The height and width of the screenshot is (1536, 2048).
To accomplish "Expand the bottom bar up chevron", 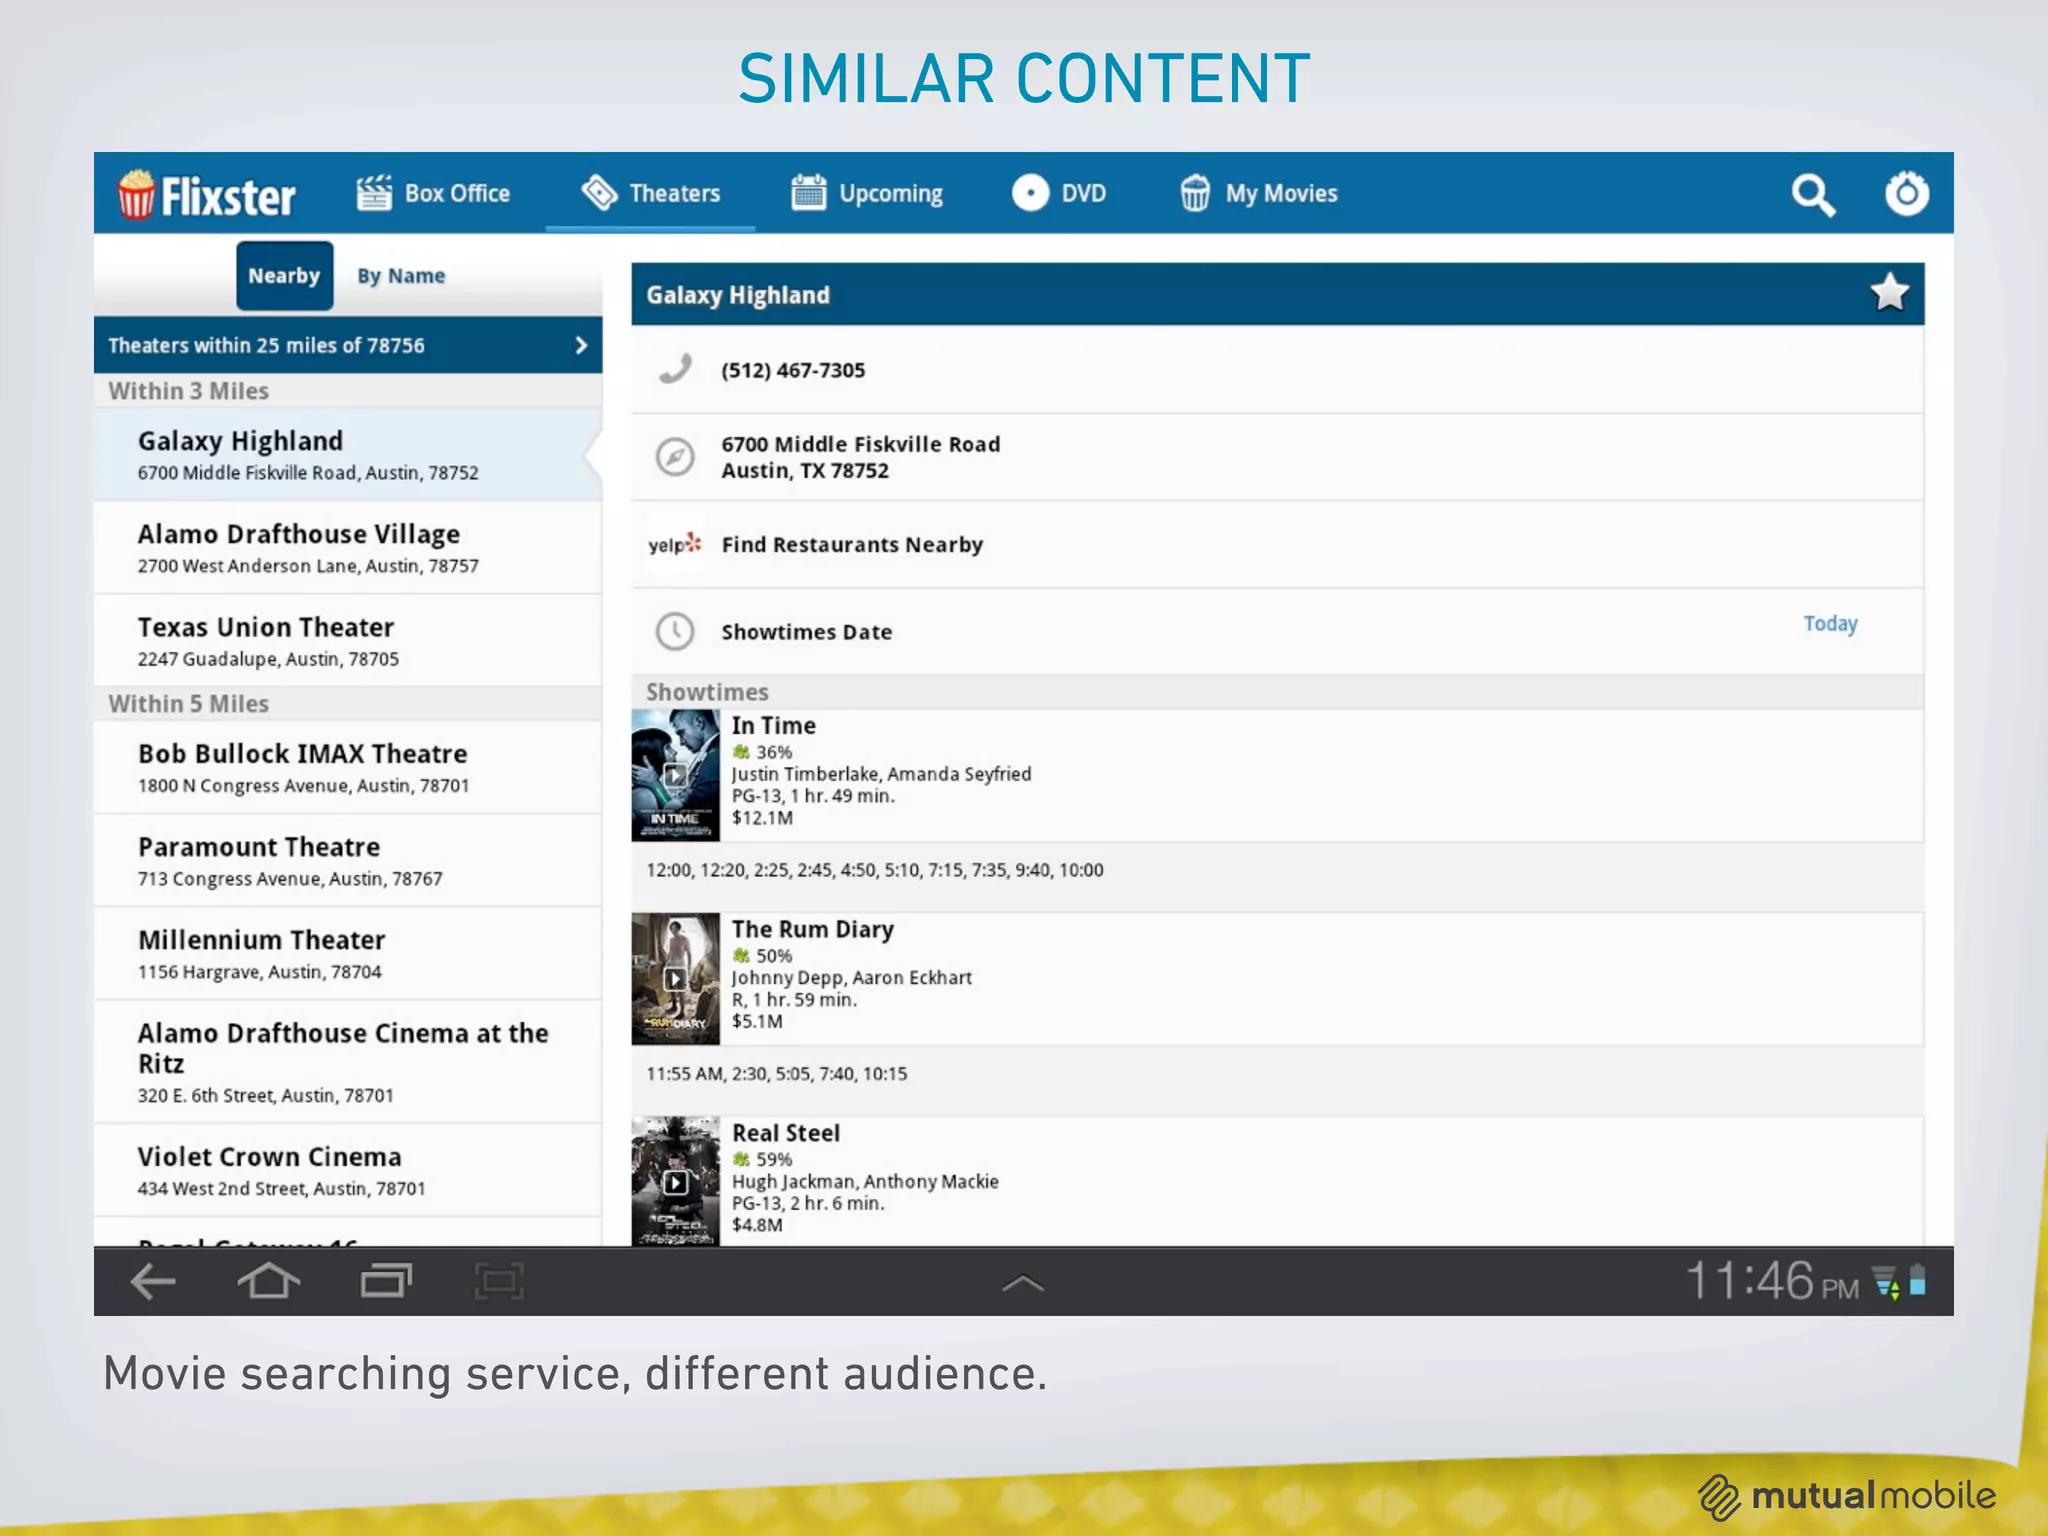I will 1023,1283.
